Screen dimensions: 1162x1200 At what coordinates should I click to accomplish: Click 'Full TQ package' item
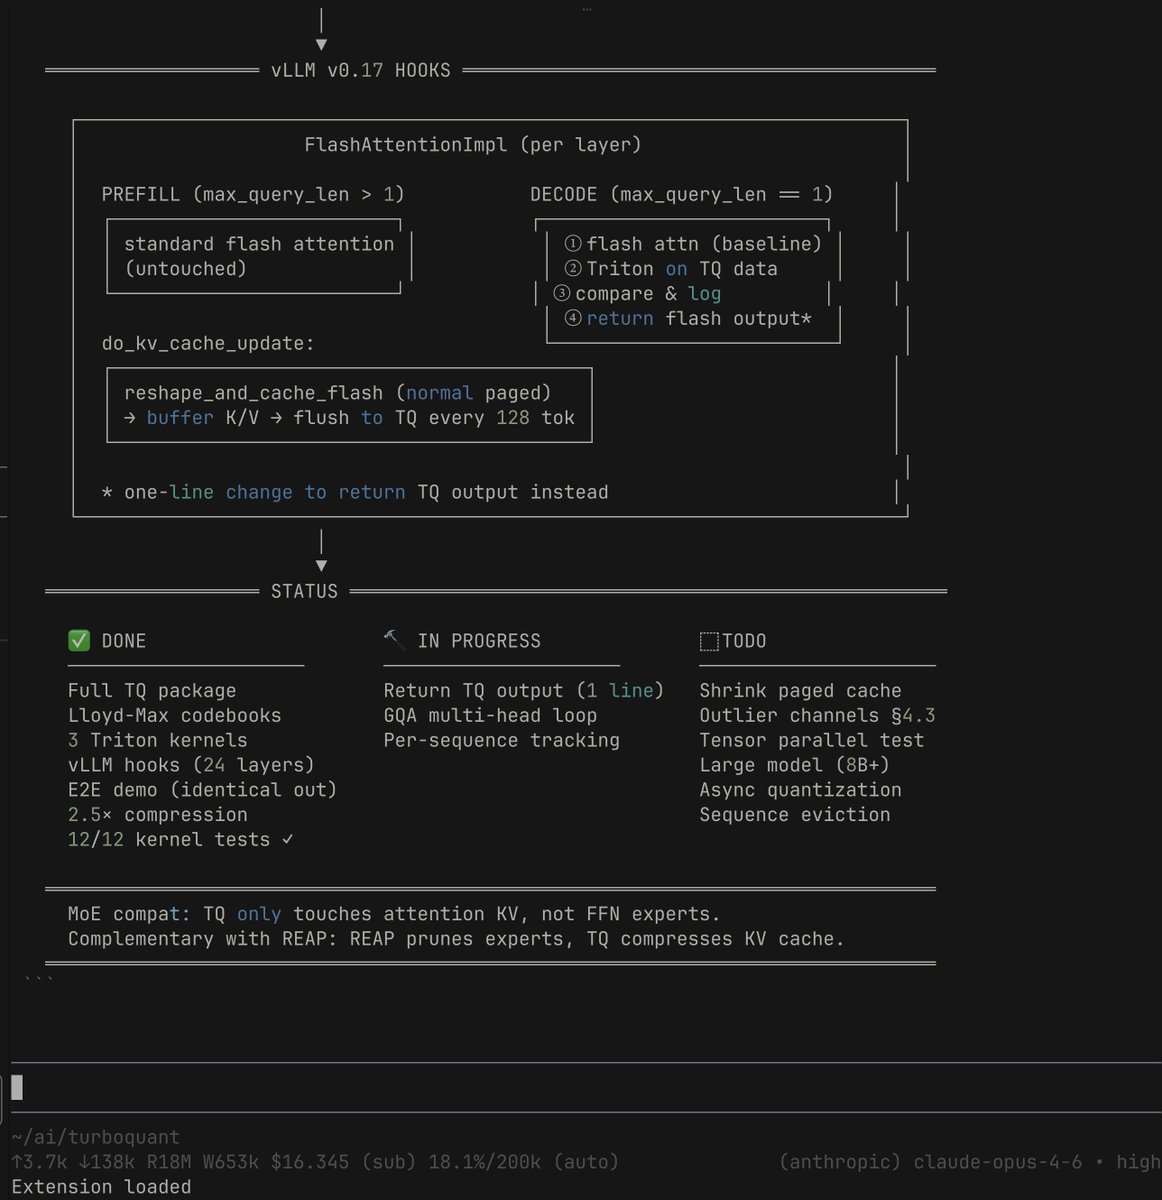pyautogui.click(x=152, y=691)
